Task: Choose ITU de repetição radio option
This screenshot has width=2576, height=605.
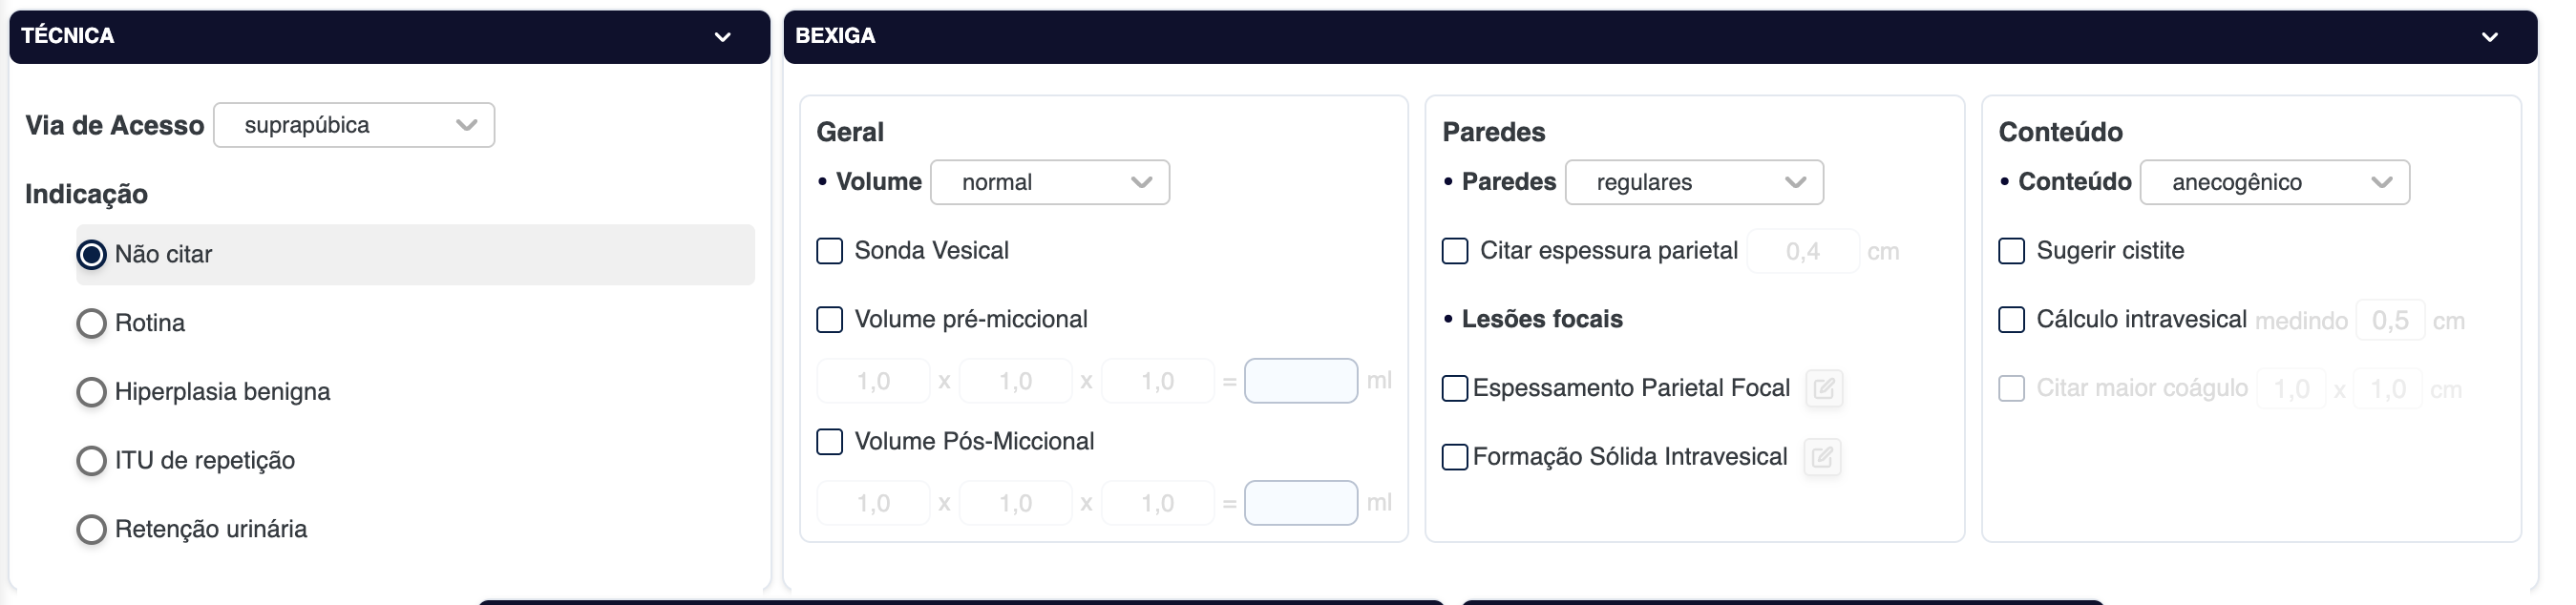Action: click(92, 461)
